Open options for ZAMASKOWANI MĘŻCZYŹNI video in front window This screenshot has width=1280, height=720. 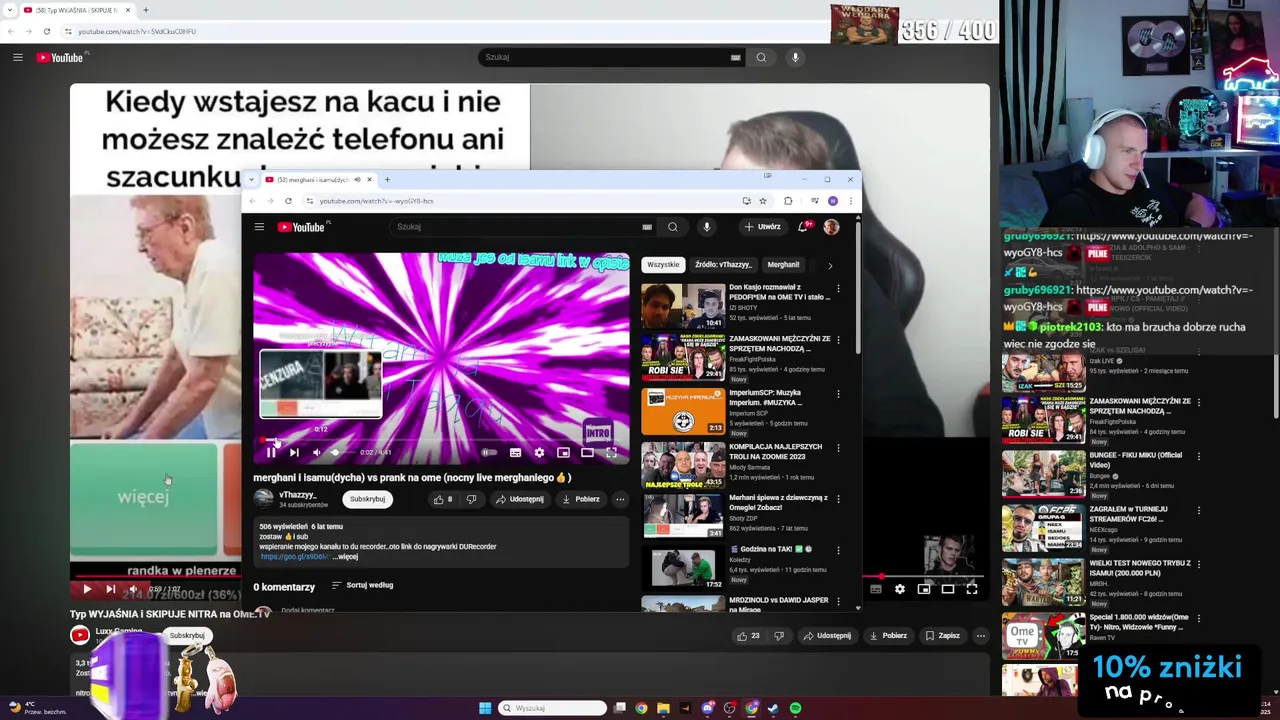click(838, 341)
